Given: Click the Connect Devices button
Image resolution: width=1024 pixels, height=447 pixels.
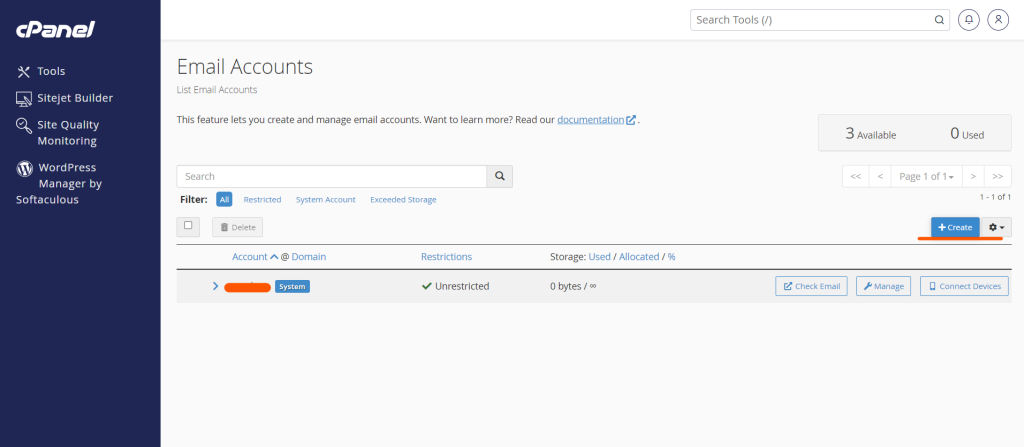Looking at the screenshot, I should [964, 286].
